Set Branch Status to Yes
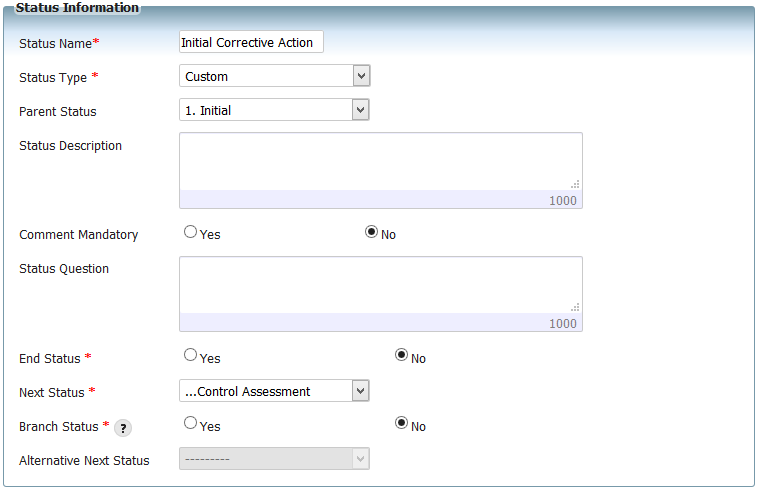Viewport: 758px width, 490px height. (x=190, y=423)
